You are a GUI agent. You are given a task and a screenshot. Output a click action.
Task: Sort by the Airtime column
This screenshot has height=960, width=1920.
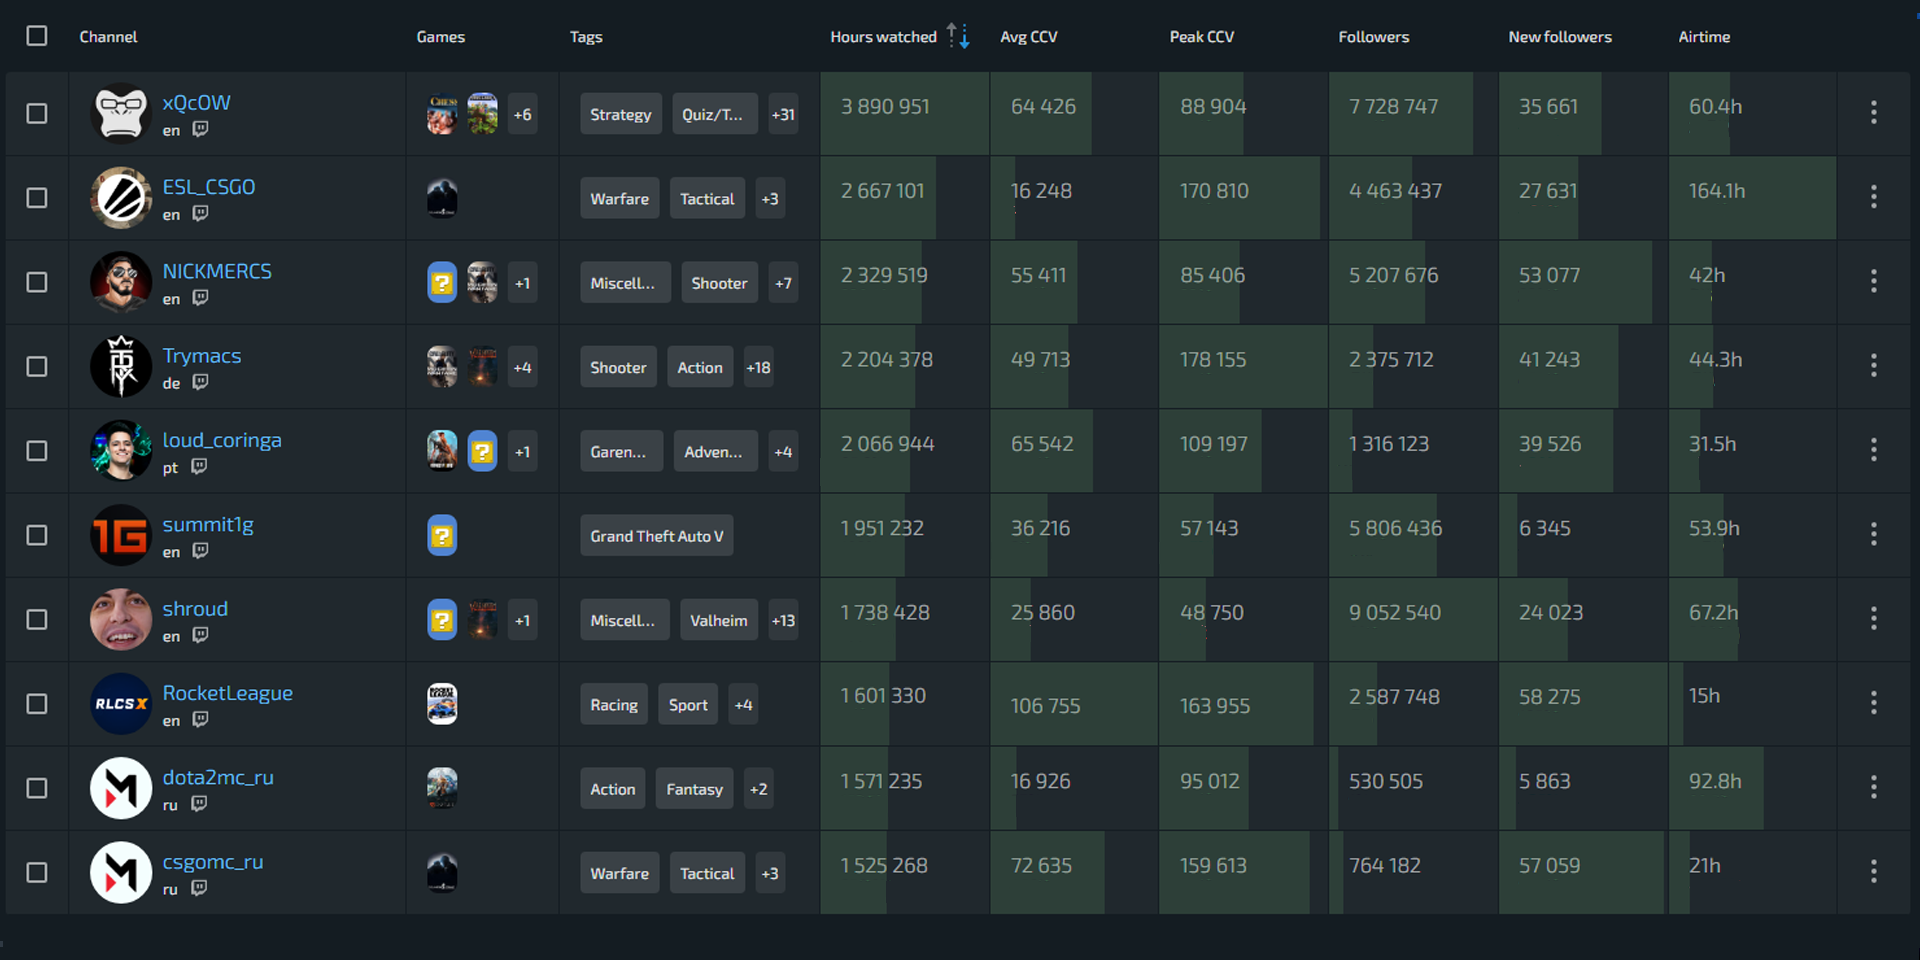[1704, 36]
